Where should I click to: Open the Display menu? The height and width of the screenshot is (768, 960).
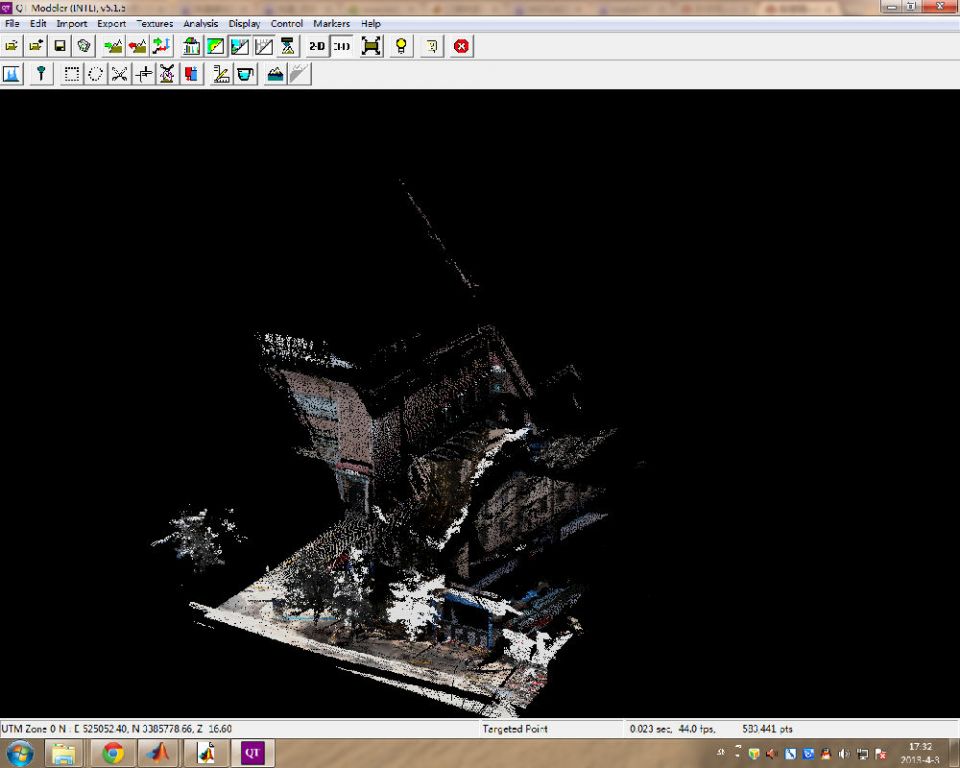pyautogui.click(x=244, y=23)
